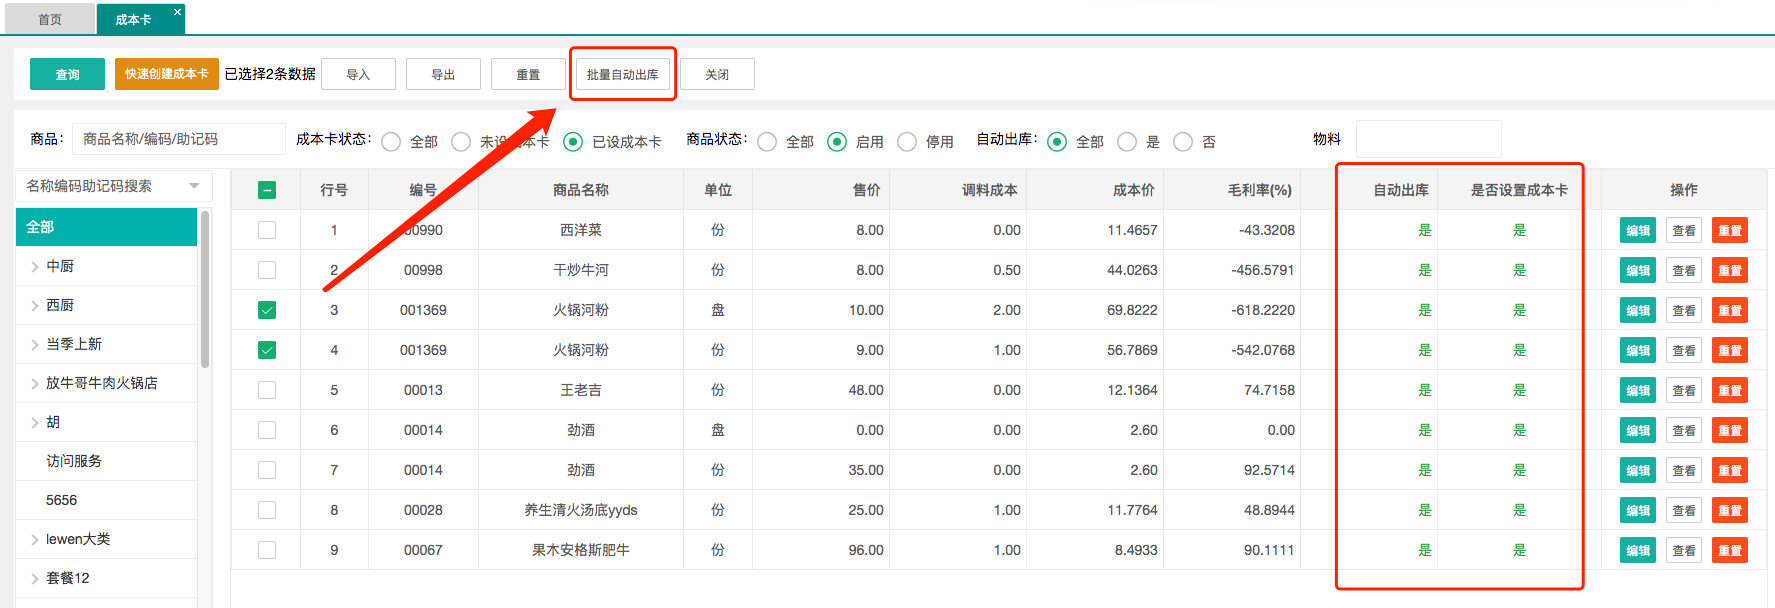
Task: Expand the 中厨 category tree node
Action: pyautogui.click(x=35, y=266)
